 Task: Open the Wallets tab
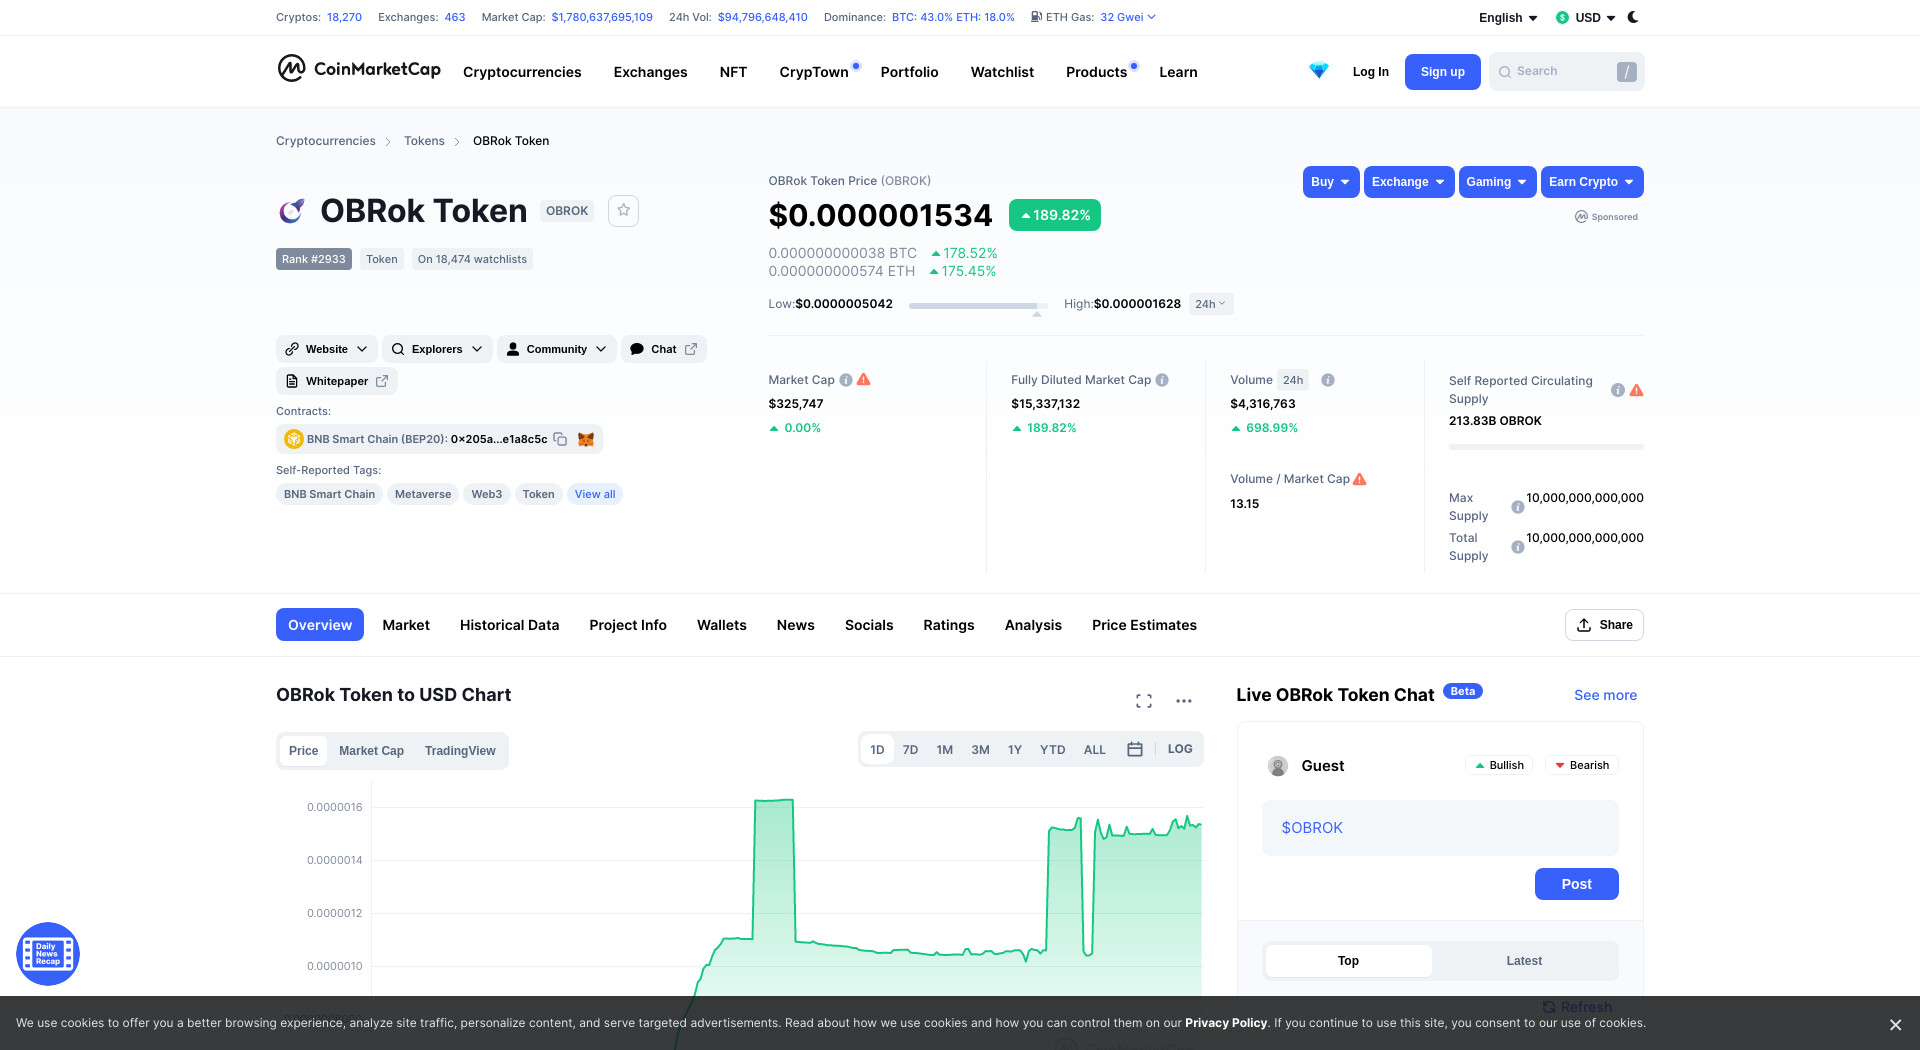pos(722,625)
